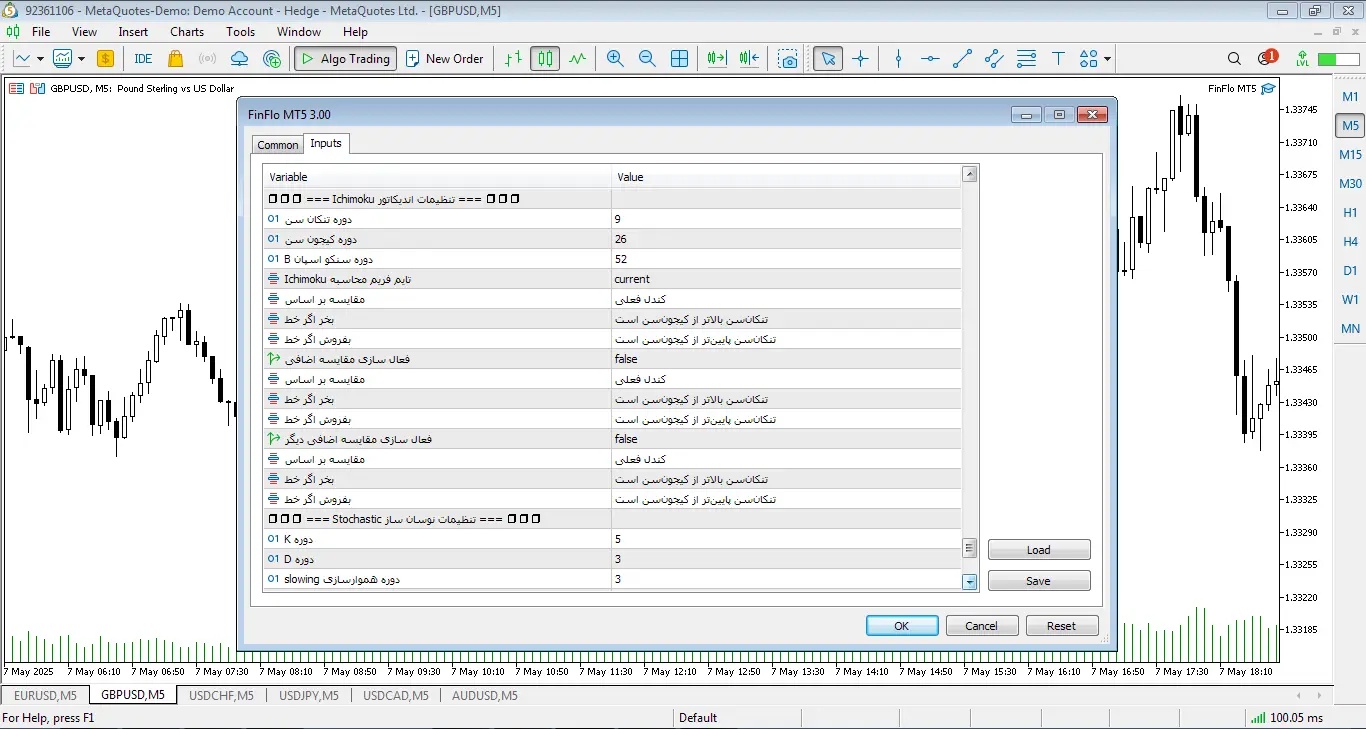Switch chart to bar chart mode
Image resolution: width=1366 pixels, height=729 pixels.
(x=513, y=59)
